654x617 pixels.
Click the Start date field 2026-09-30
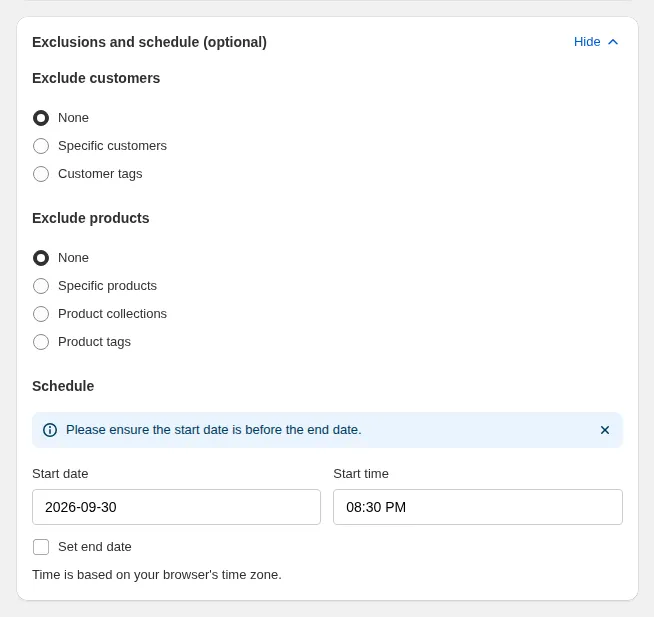tap(176, 507)
